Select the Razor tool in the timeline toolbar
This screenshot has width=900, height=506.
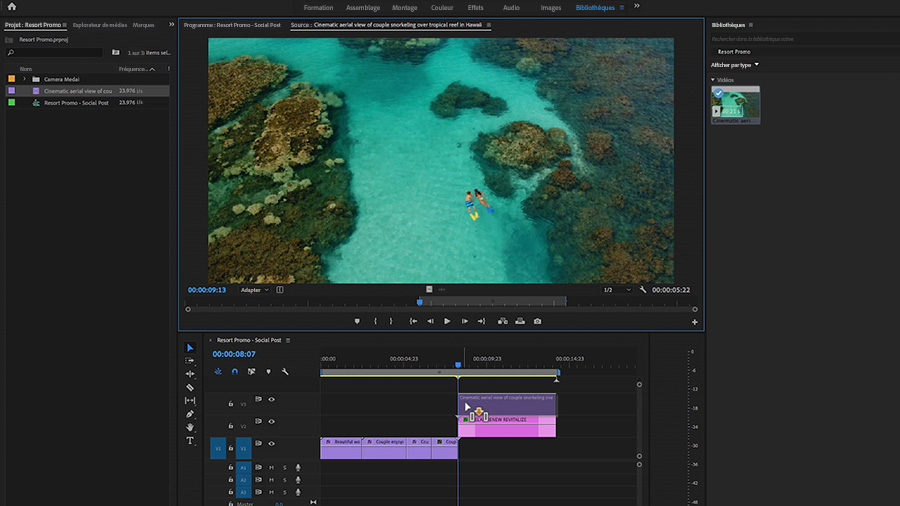[x=190, y=387]
